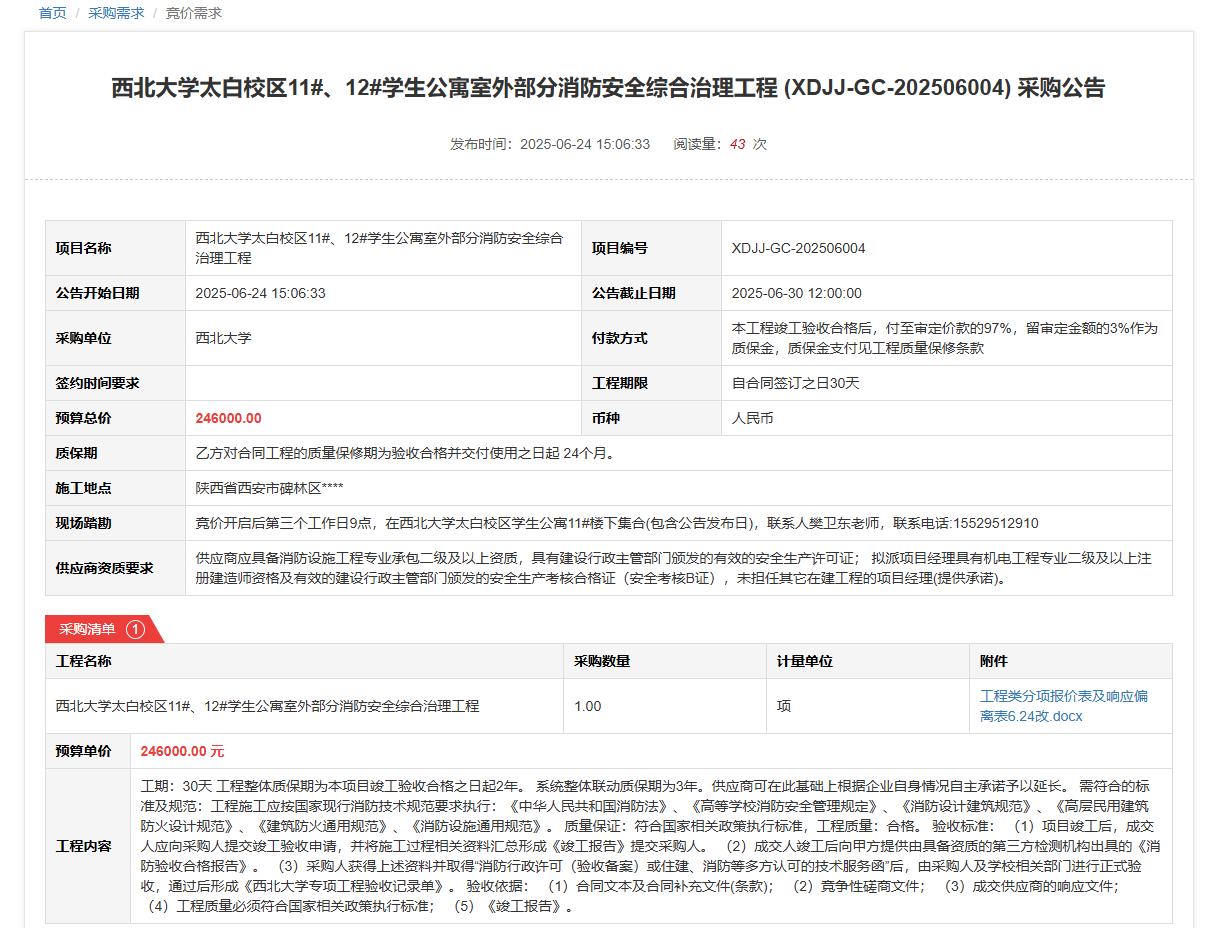Click the 公告截止日期 value 2025-06-30 12:00:00
The width and height of the screenshot is (1214, 928).
(796, 293)
